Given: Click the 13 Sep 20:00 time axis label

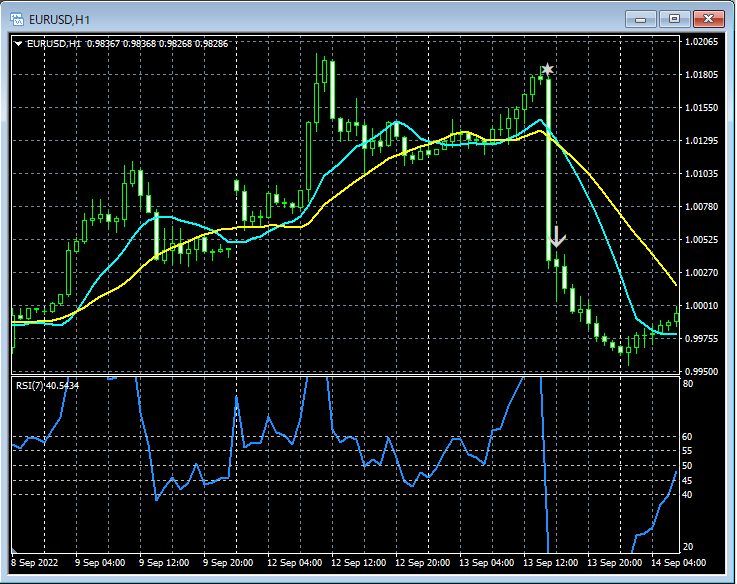Looking at the screenshot, I should 614,563.
